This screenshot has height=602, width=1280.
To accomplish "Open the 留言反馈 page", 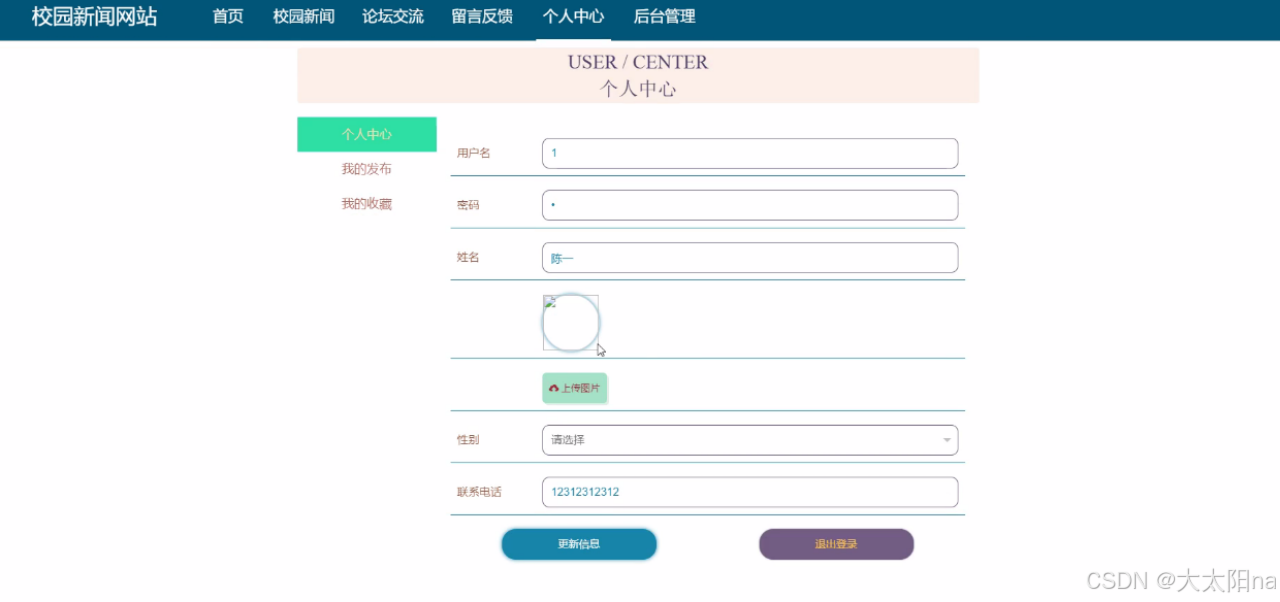I will 481,16.
